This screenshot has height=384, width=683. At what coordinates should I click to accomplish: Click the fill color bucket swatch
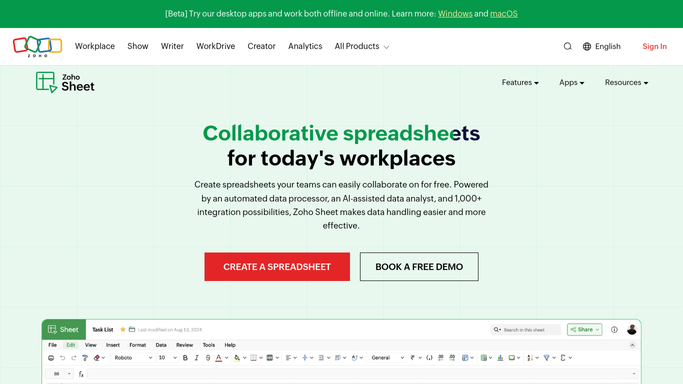[237, 358]
